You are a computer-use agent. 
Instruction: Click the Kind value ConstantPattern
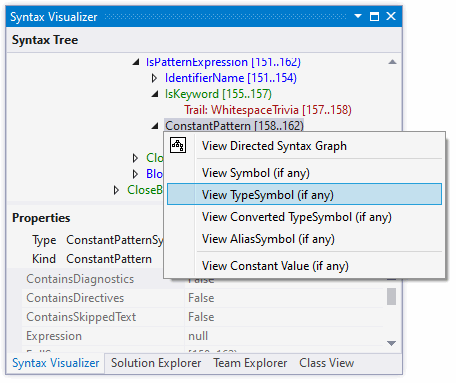pos(109,259)
